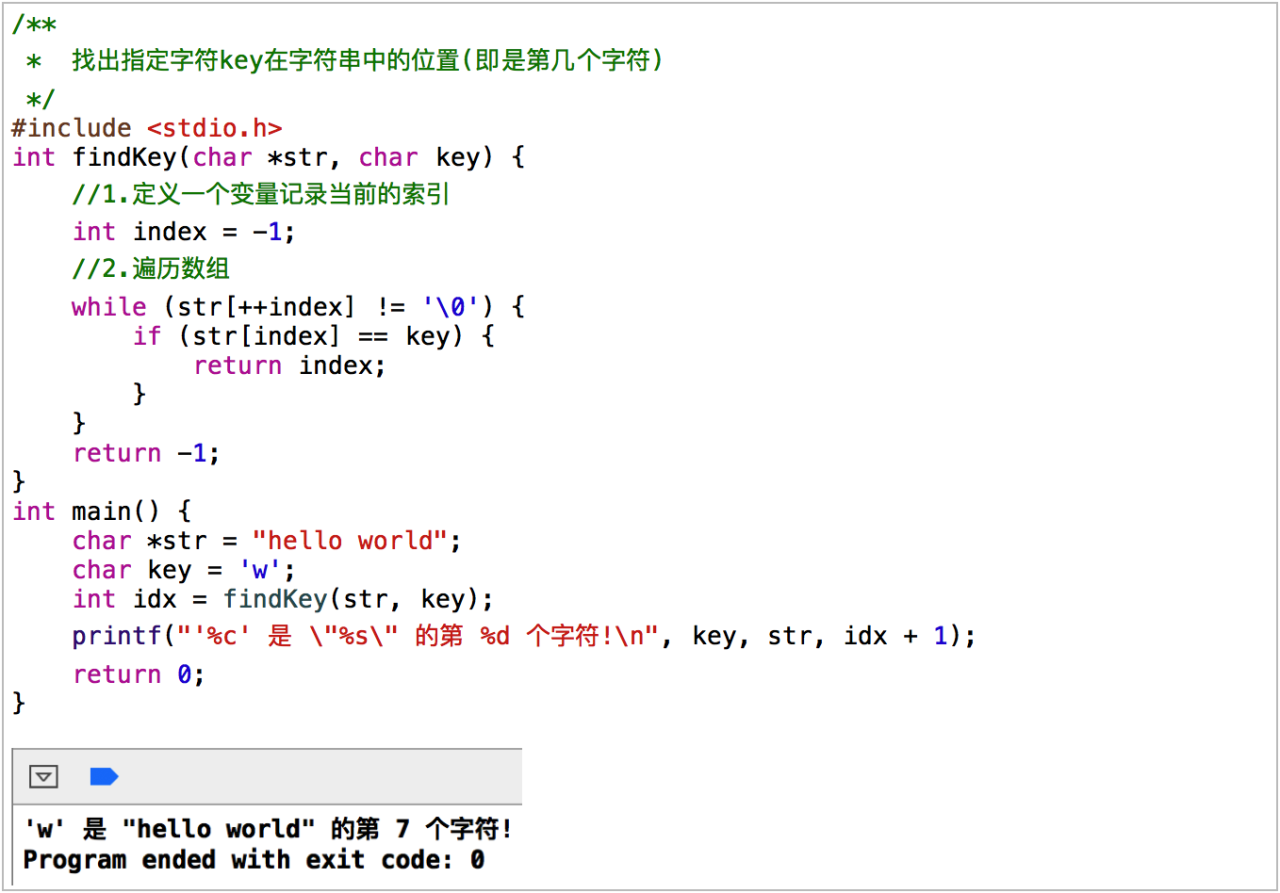Viewport: 1280px width, 893px height.
Task: Click the 'if (str[index] == key)' condition
Action: click(313, 336)
